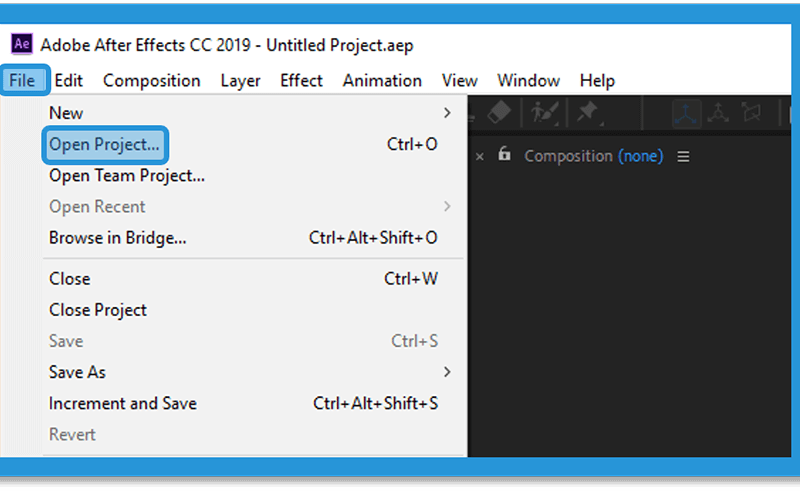This screenshot has width=800, height=491.
Task: Choose the Local Axis Mode icon
Action: (x=686, y=113)
